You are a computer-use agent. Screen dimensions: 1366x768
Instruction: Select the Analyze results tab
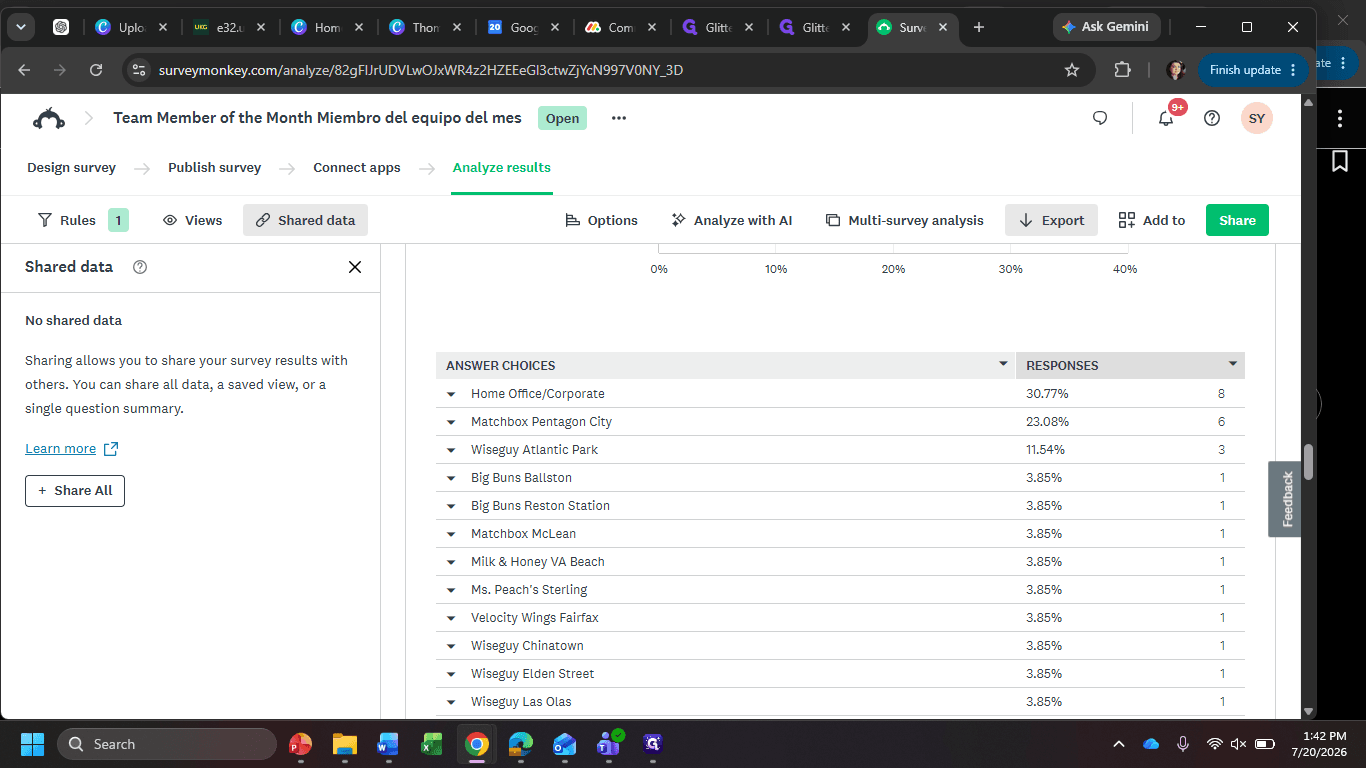(502, 168)
